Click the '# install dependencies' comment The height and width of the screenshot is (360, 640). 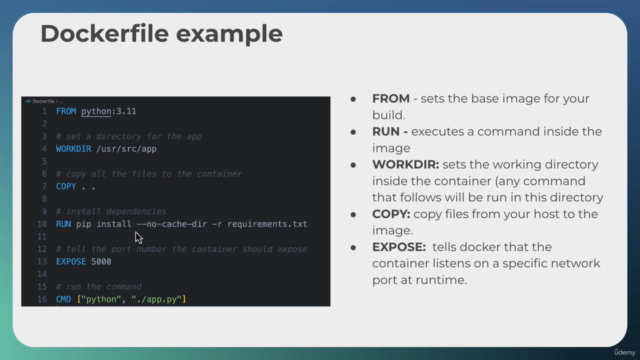(x=111, y=211)
